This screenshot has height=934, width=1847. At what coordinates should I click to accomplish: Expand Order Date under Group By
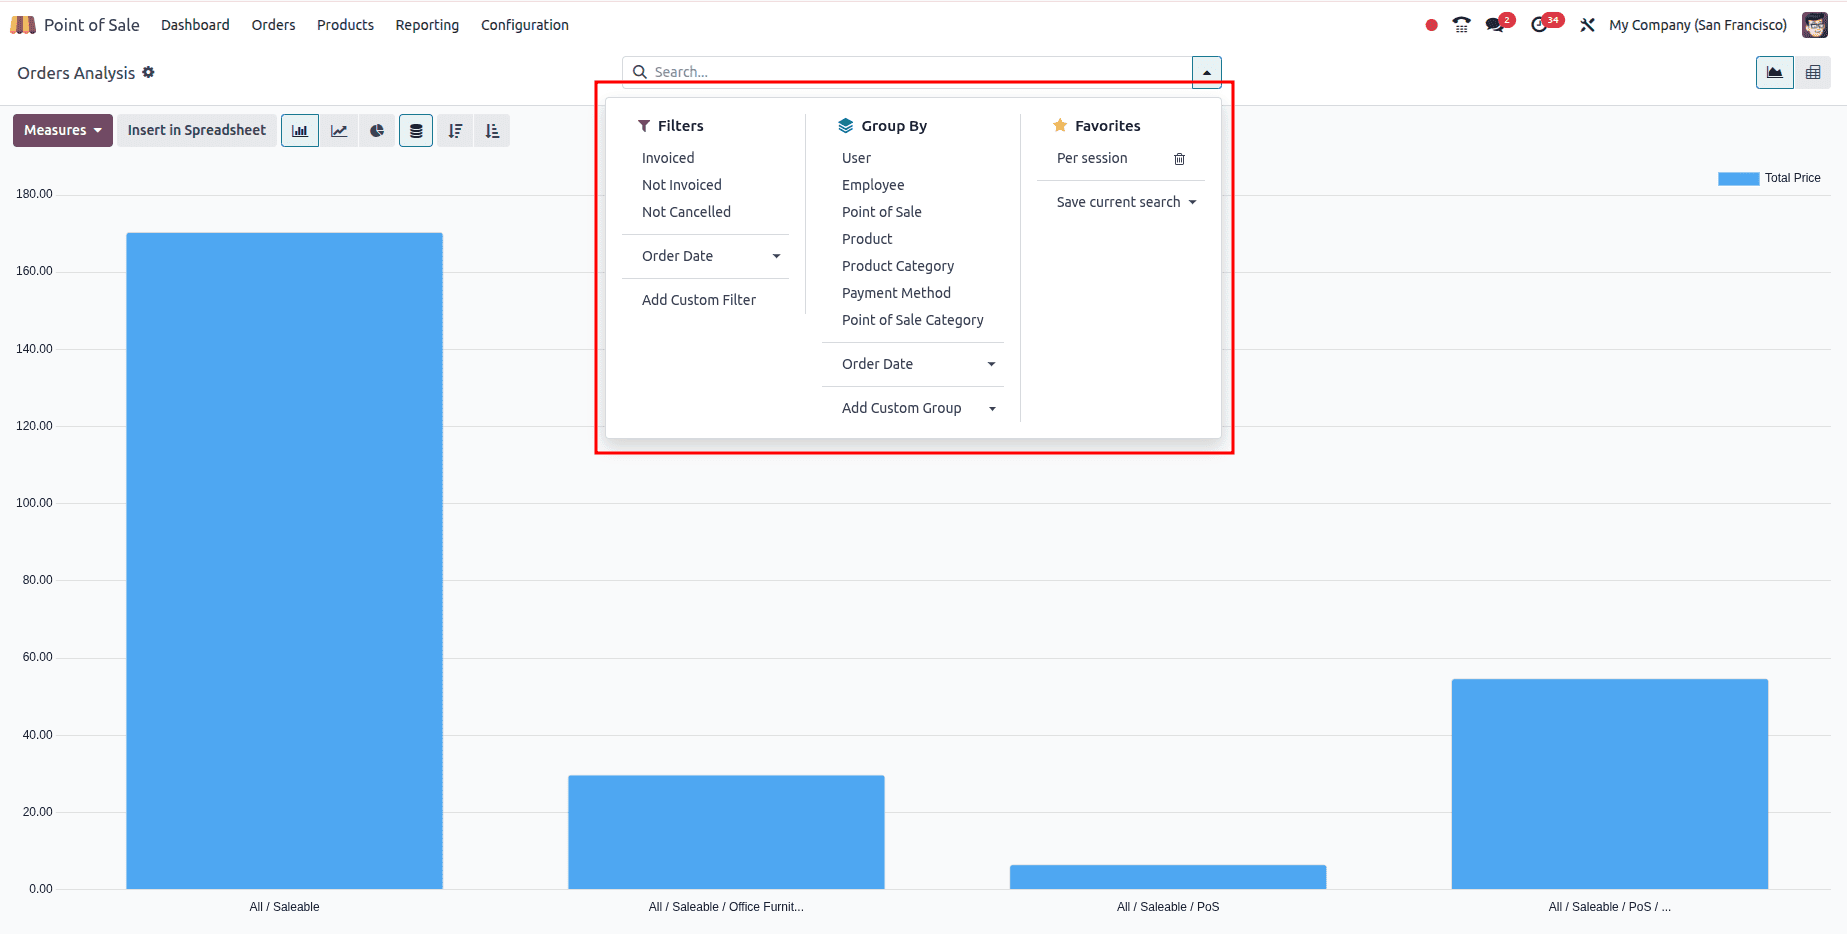point(992,364)
